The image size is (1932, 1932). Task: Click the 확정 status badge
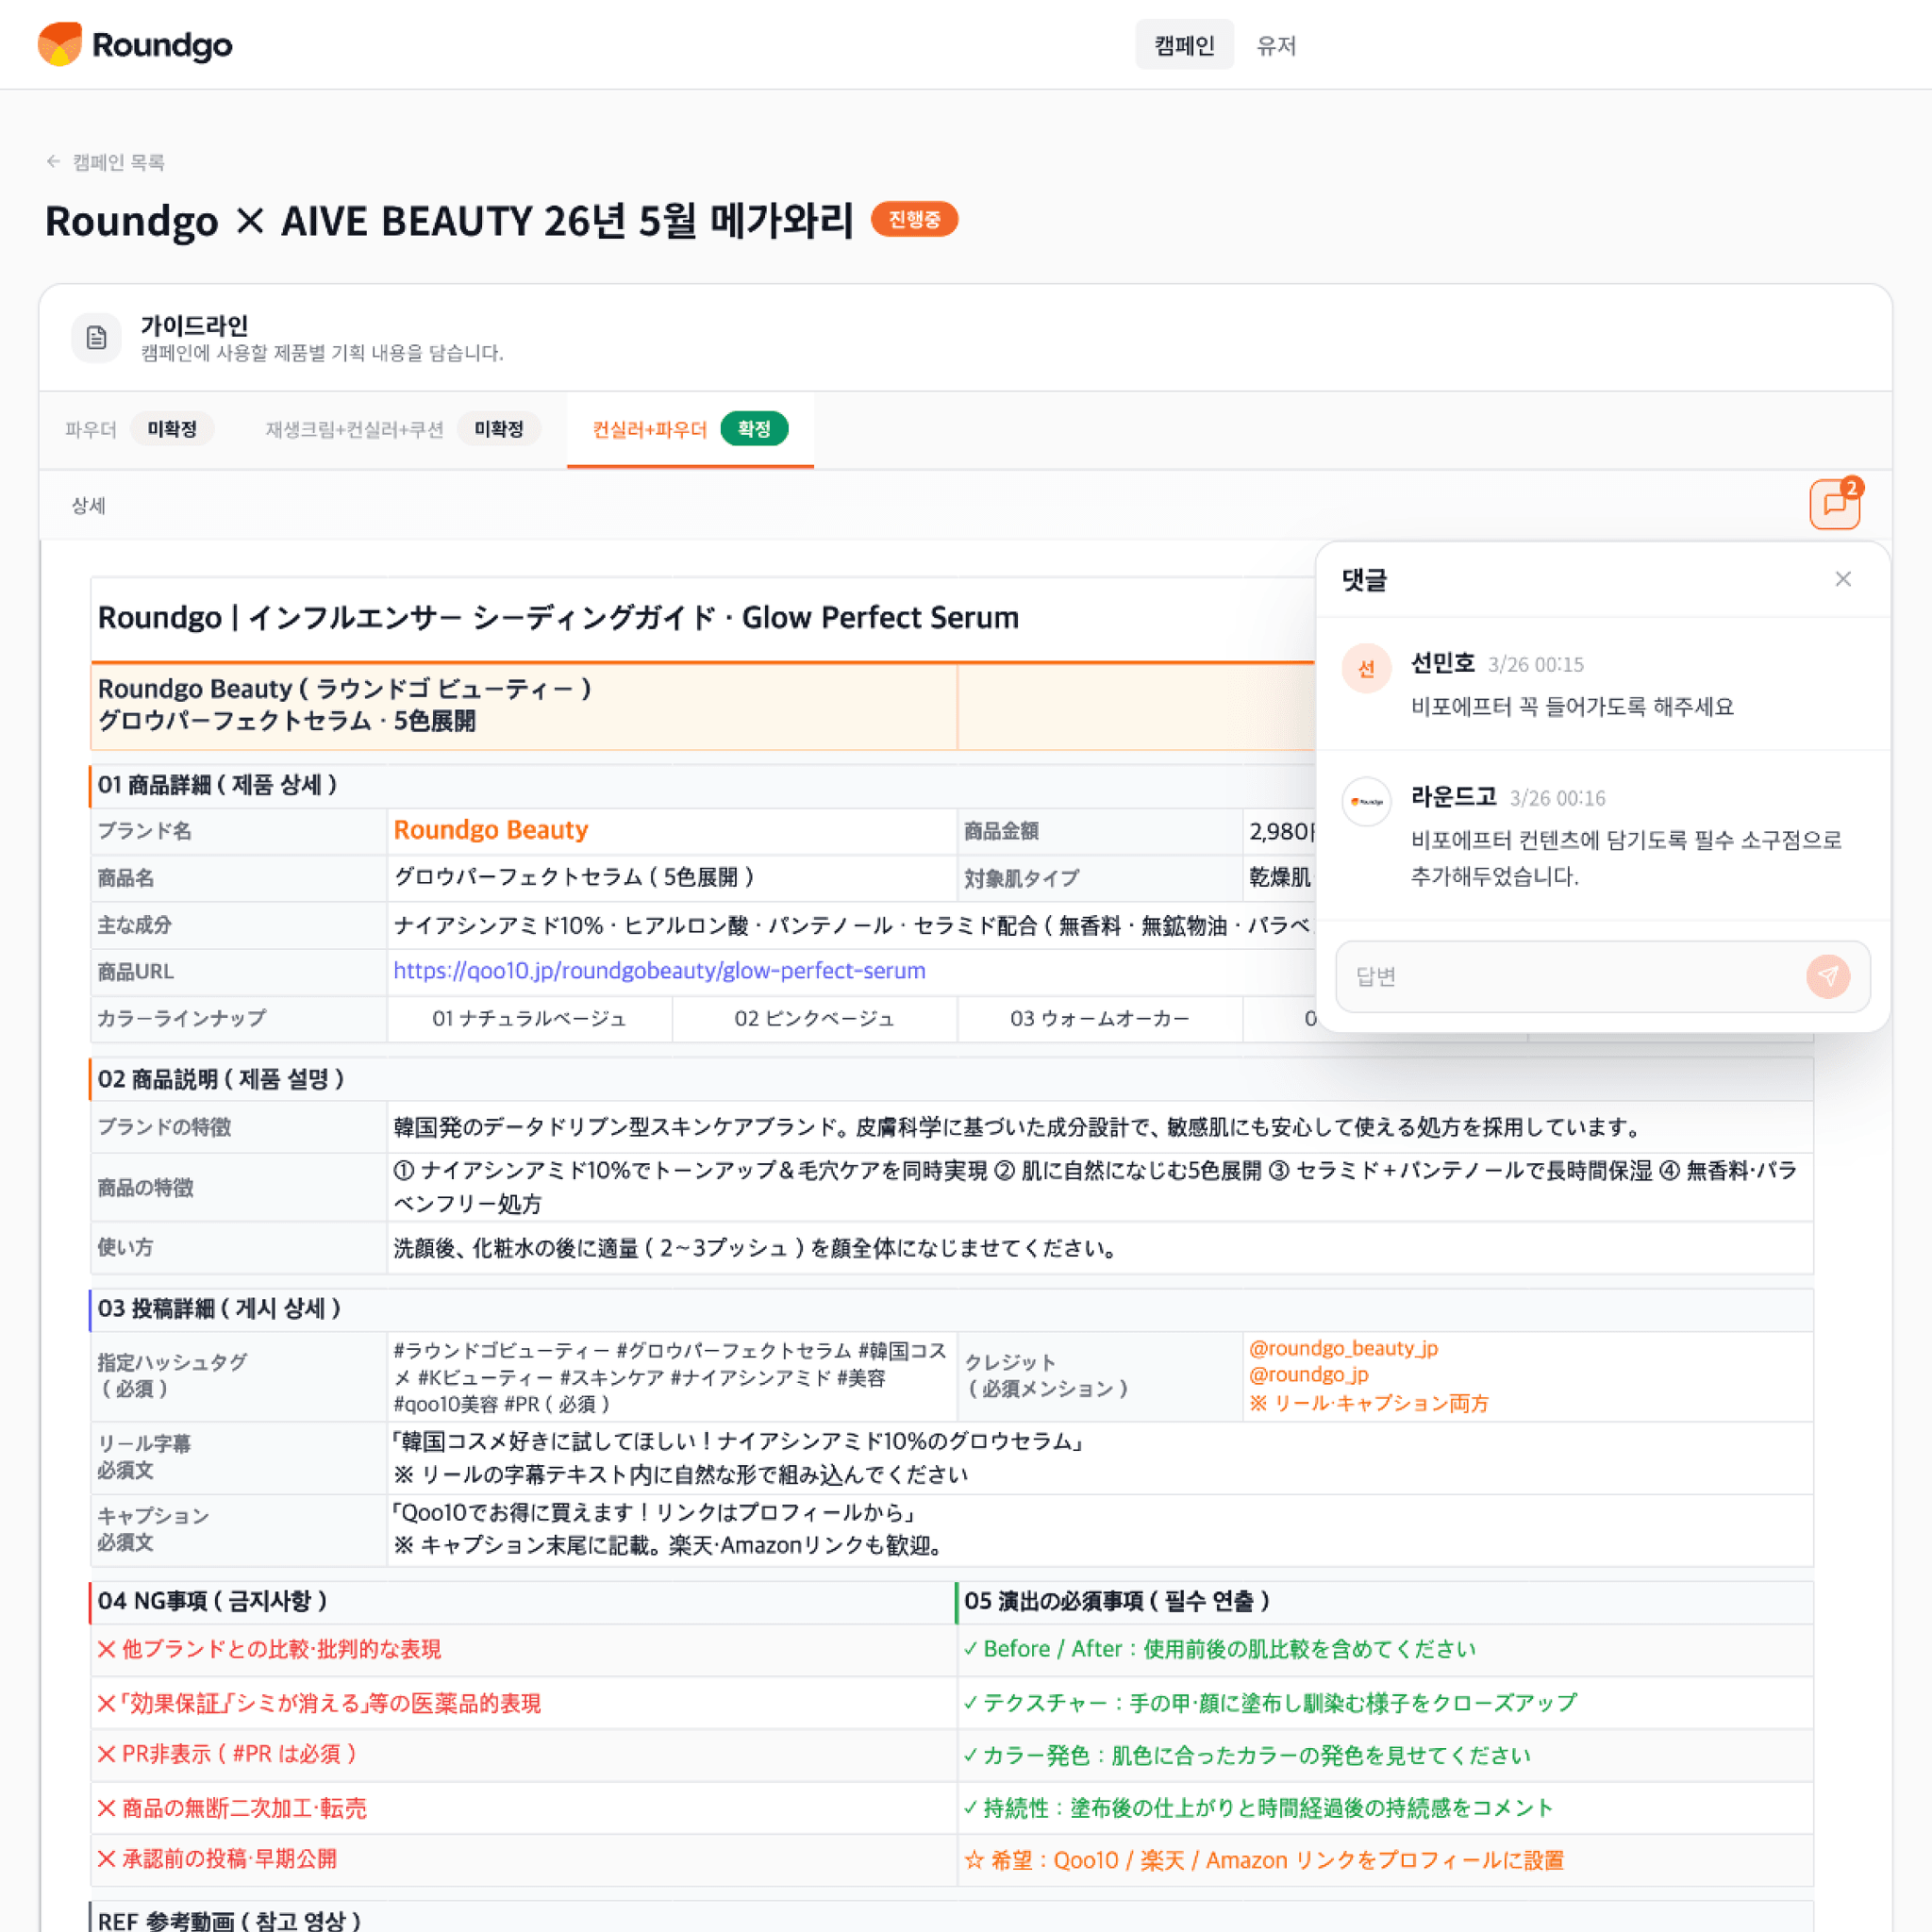754,429
